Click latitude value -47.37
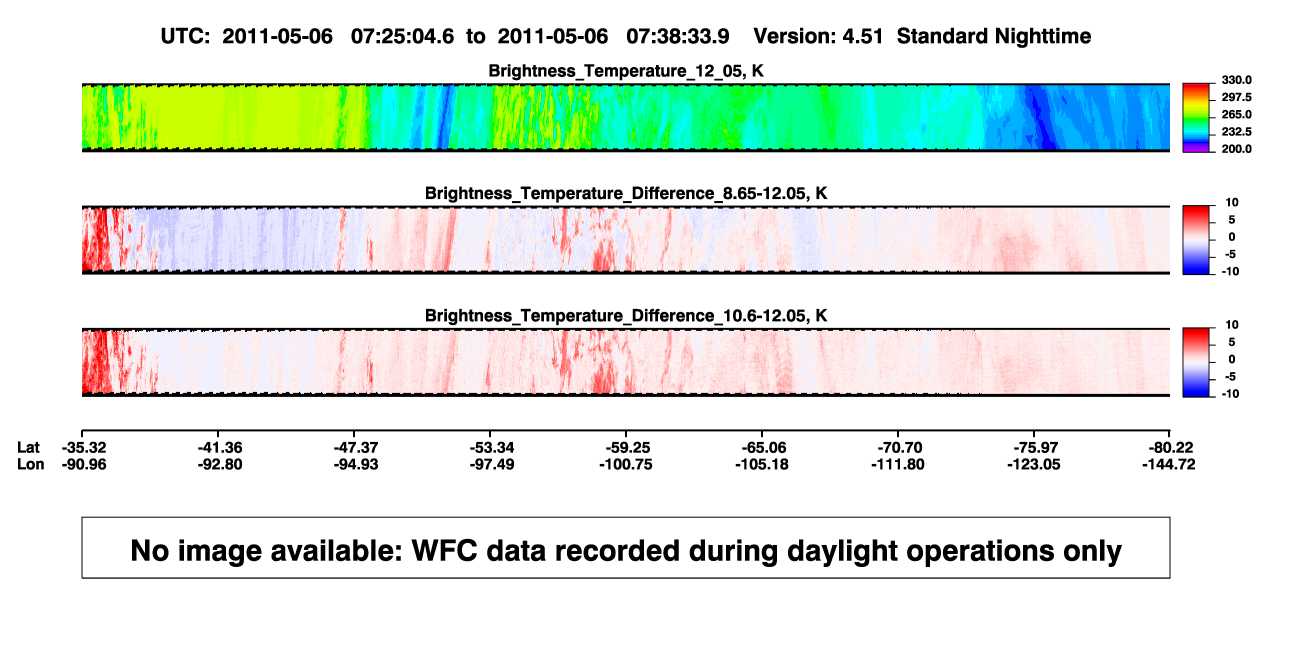 point(355,447)
